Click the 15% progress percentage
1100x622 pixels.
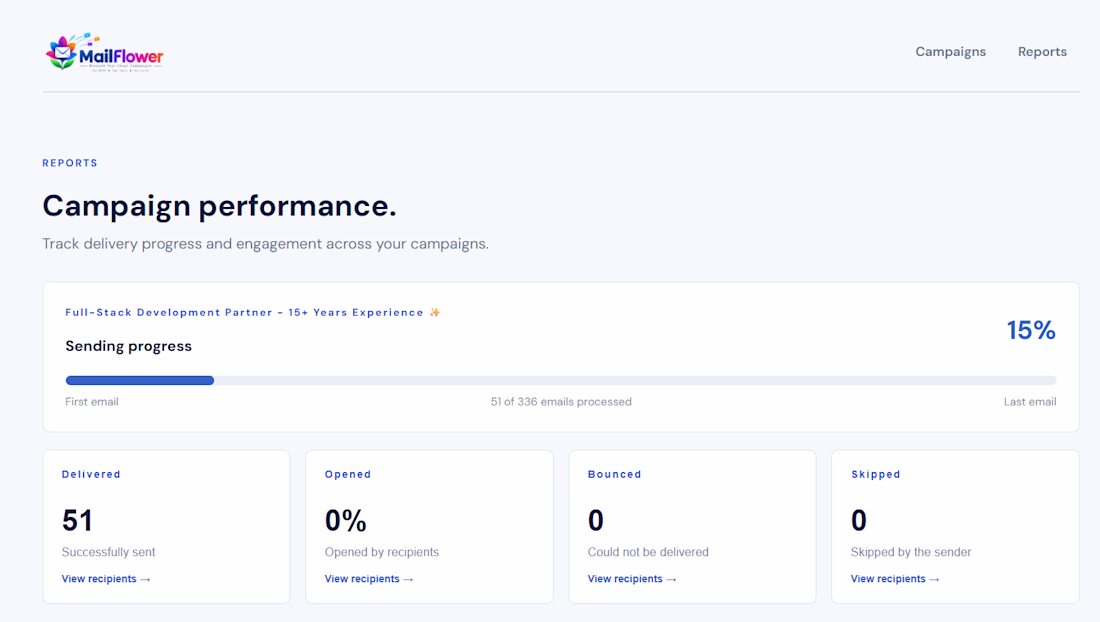point(1031,330)
